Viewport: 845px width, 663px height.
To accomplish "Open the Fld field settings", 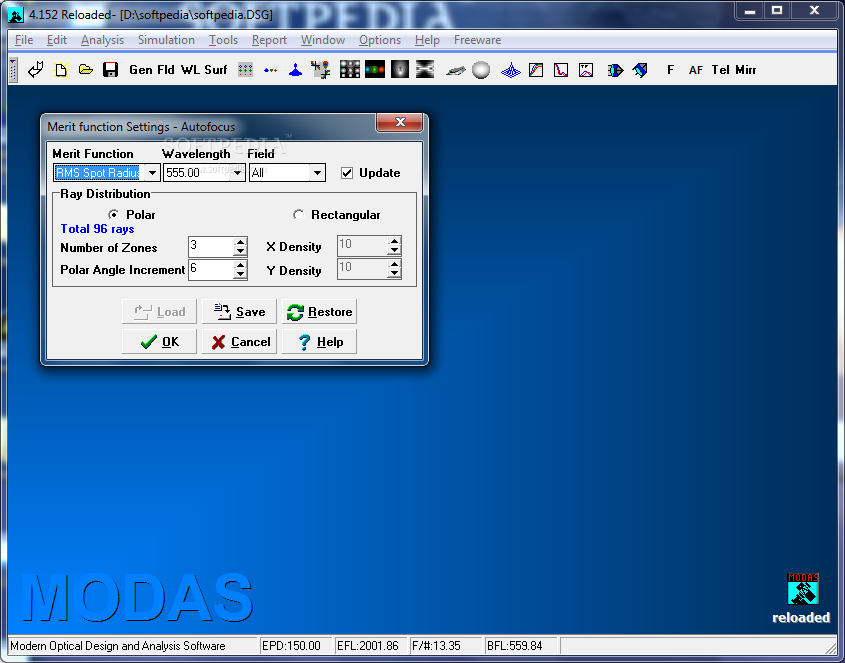I will coord(166,70).
